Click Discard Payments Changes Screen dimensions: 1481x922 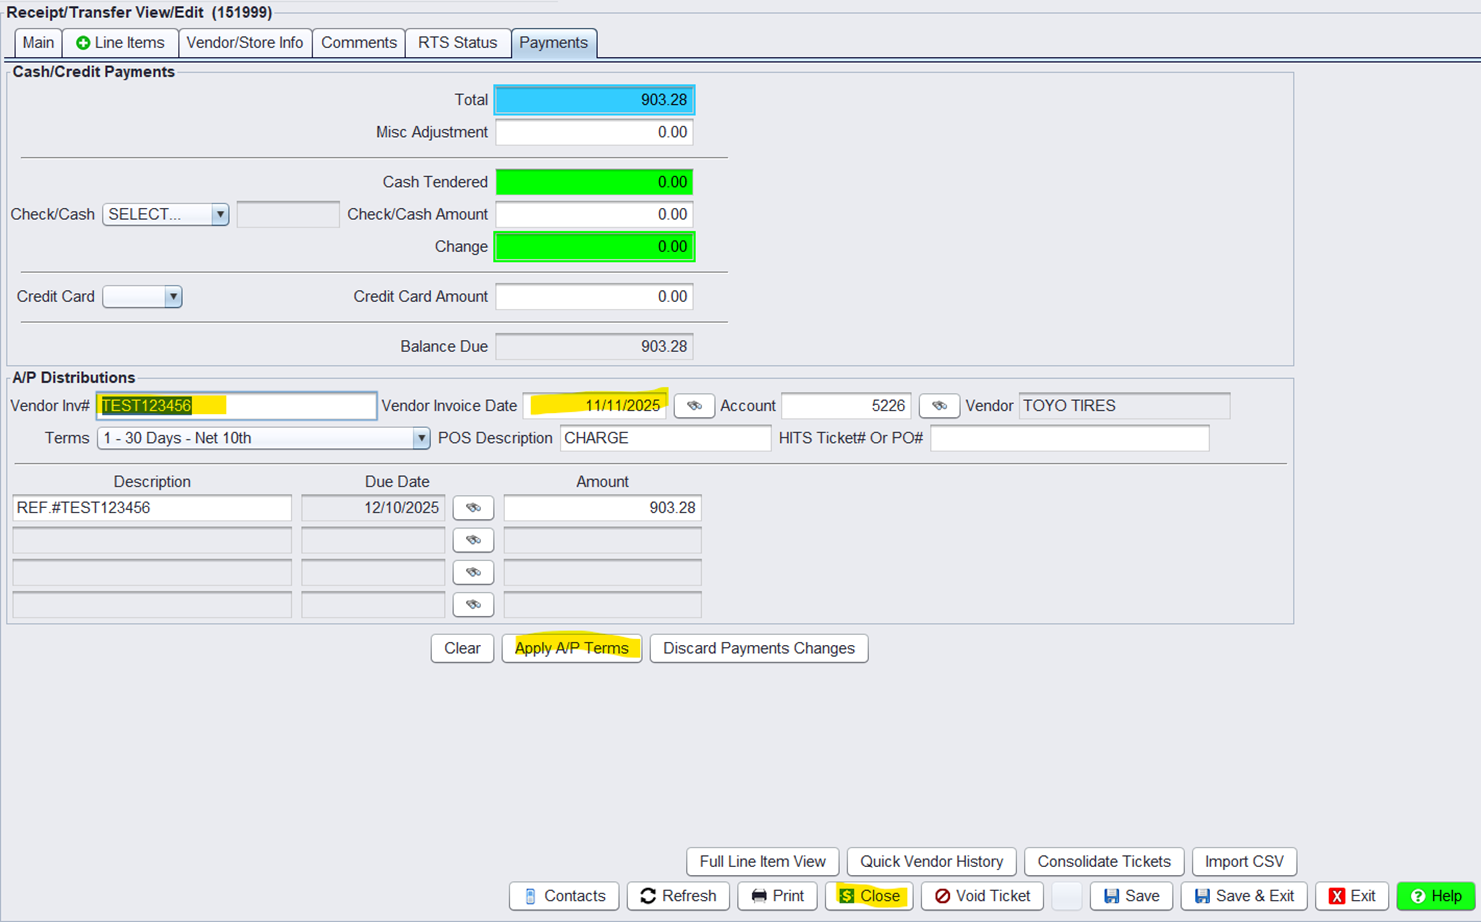[758, 648]
